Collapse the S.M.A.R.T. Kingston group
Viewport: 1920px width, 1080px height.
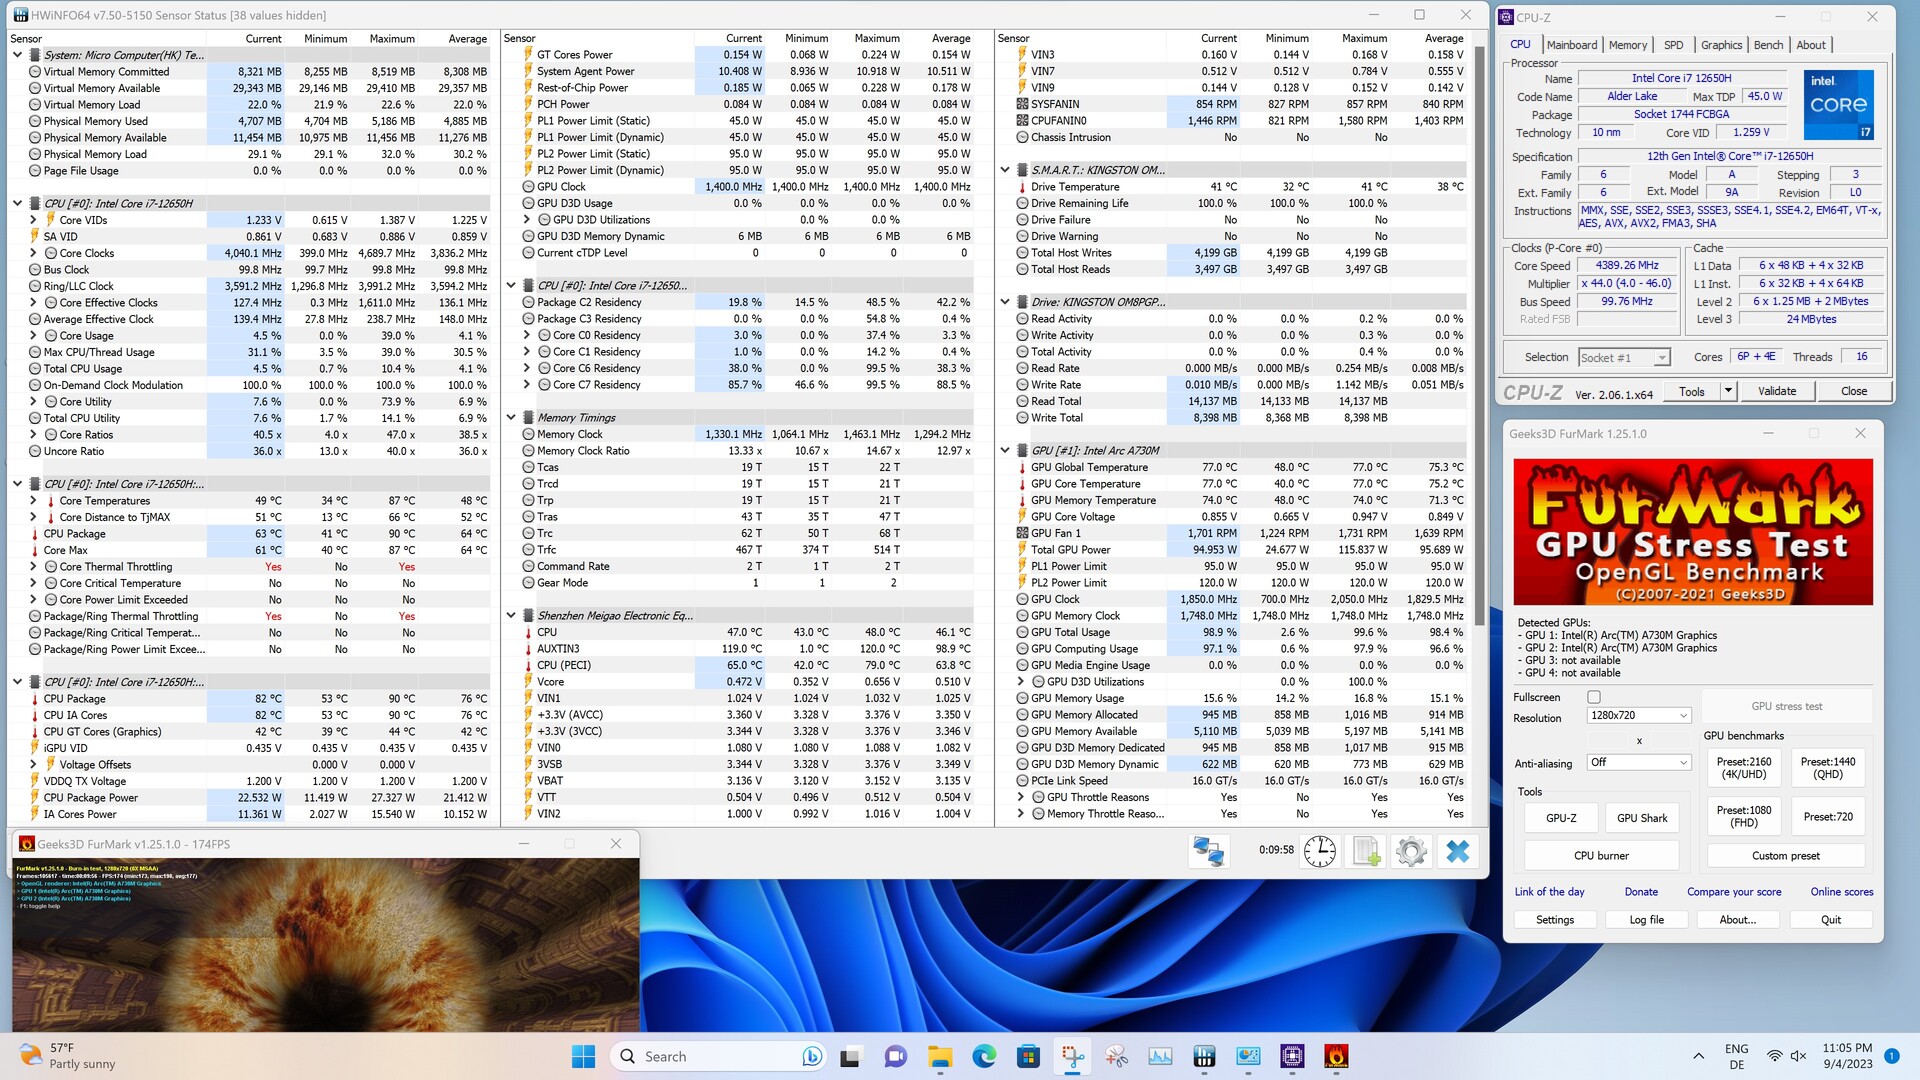pyautogui.click(x=1005, y=170)
